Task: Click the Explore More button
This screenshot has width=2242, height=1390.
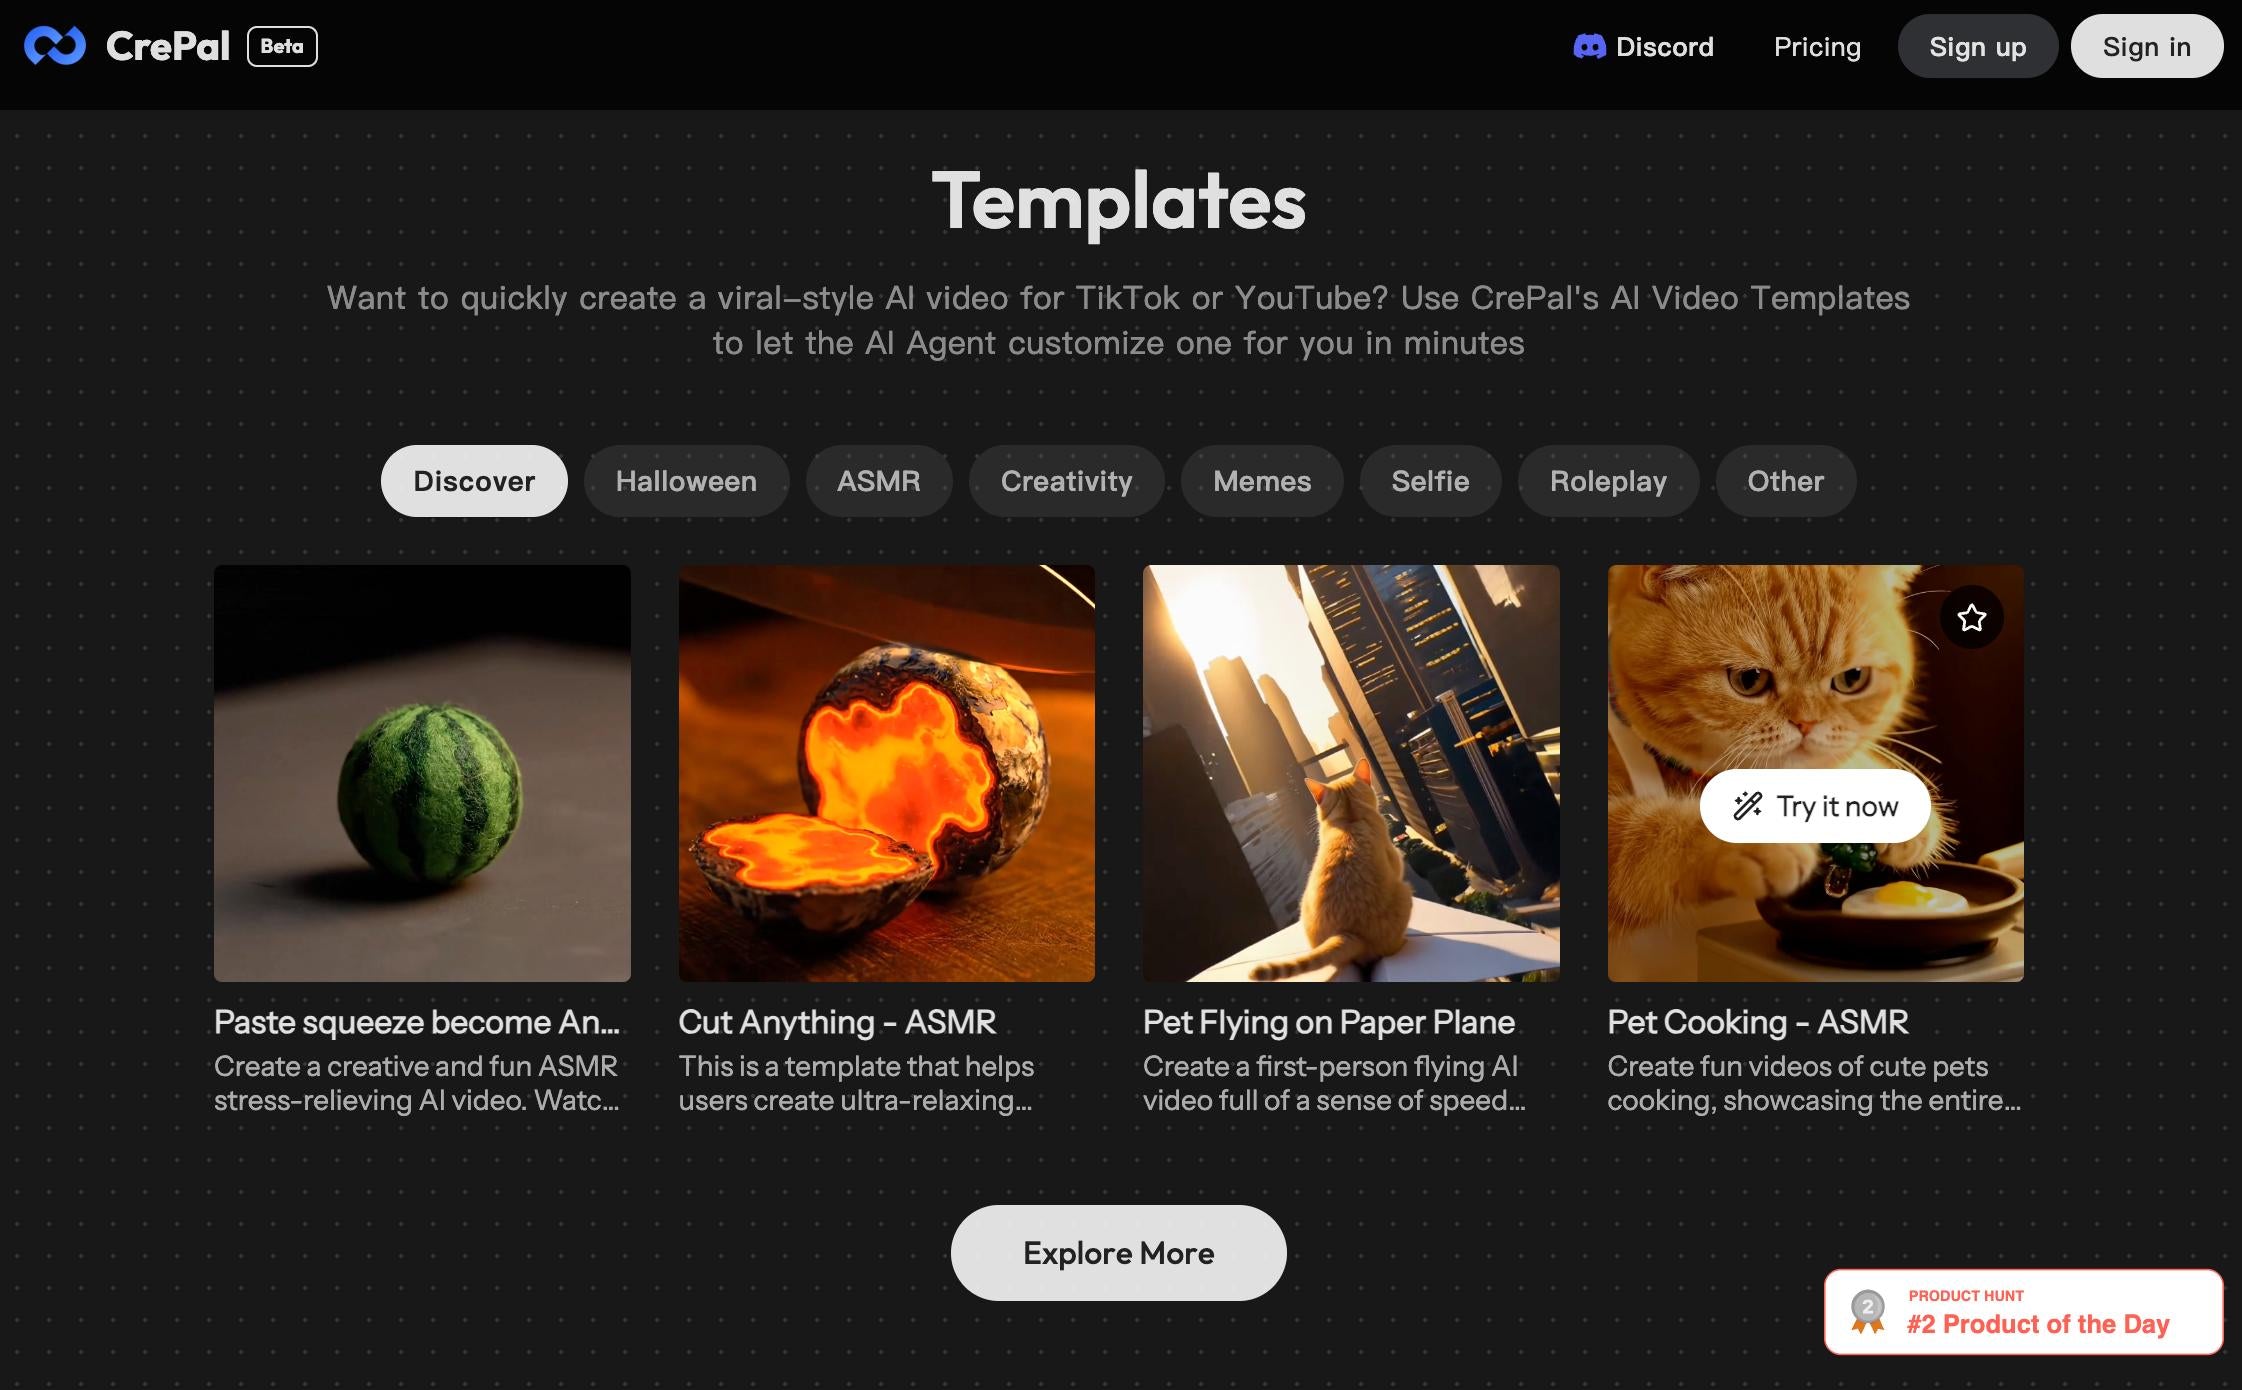Action: [1118, 1252]
